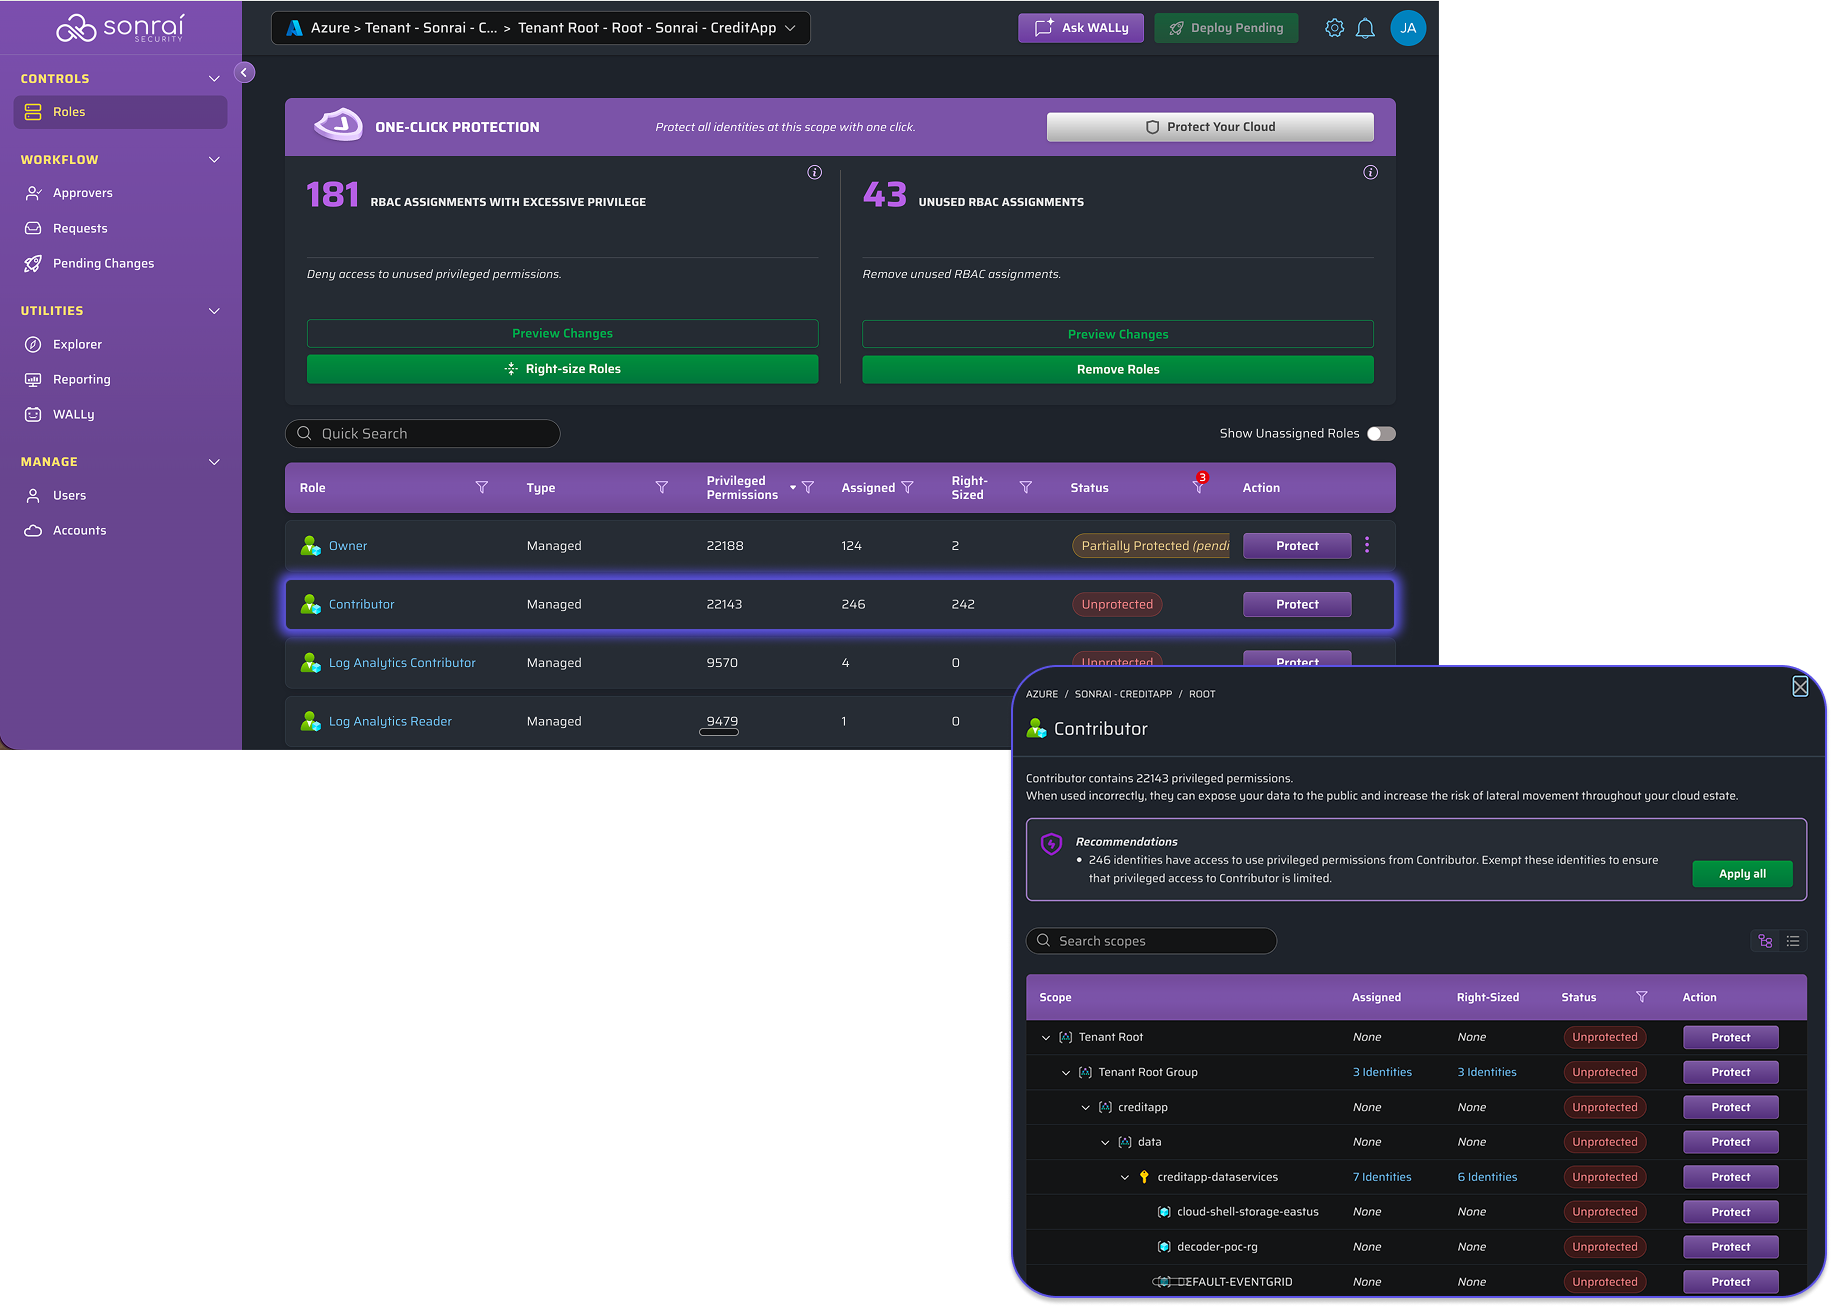Click SONRAI - CREDITAPP breadcrumb
The width and height of the screenshot is (1831, 1306).
tap(1123, 694)
